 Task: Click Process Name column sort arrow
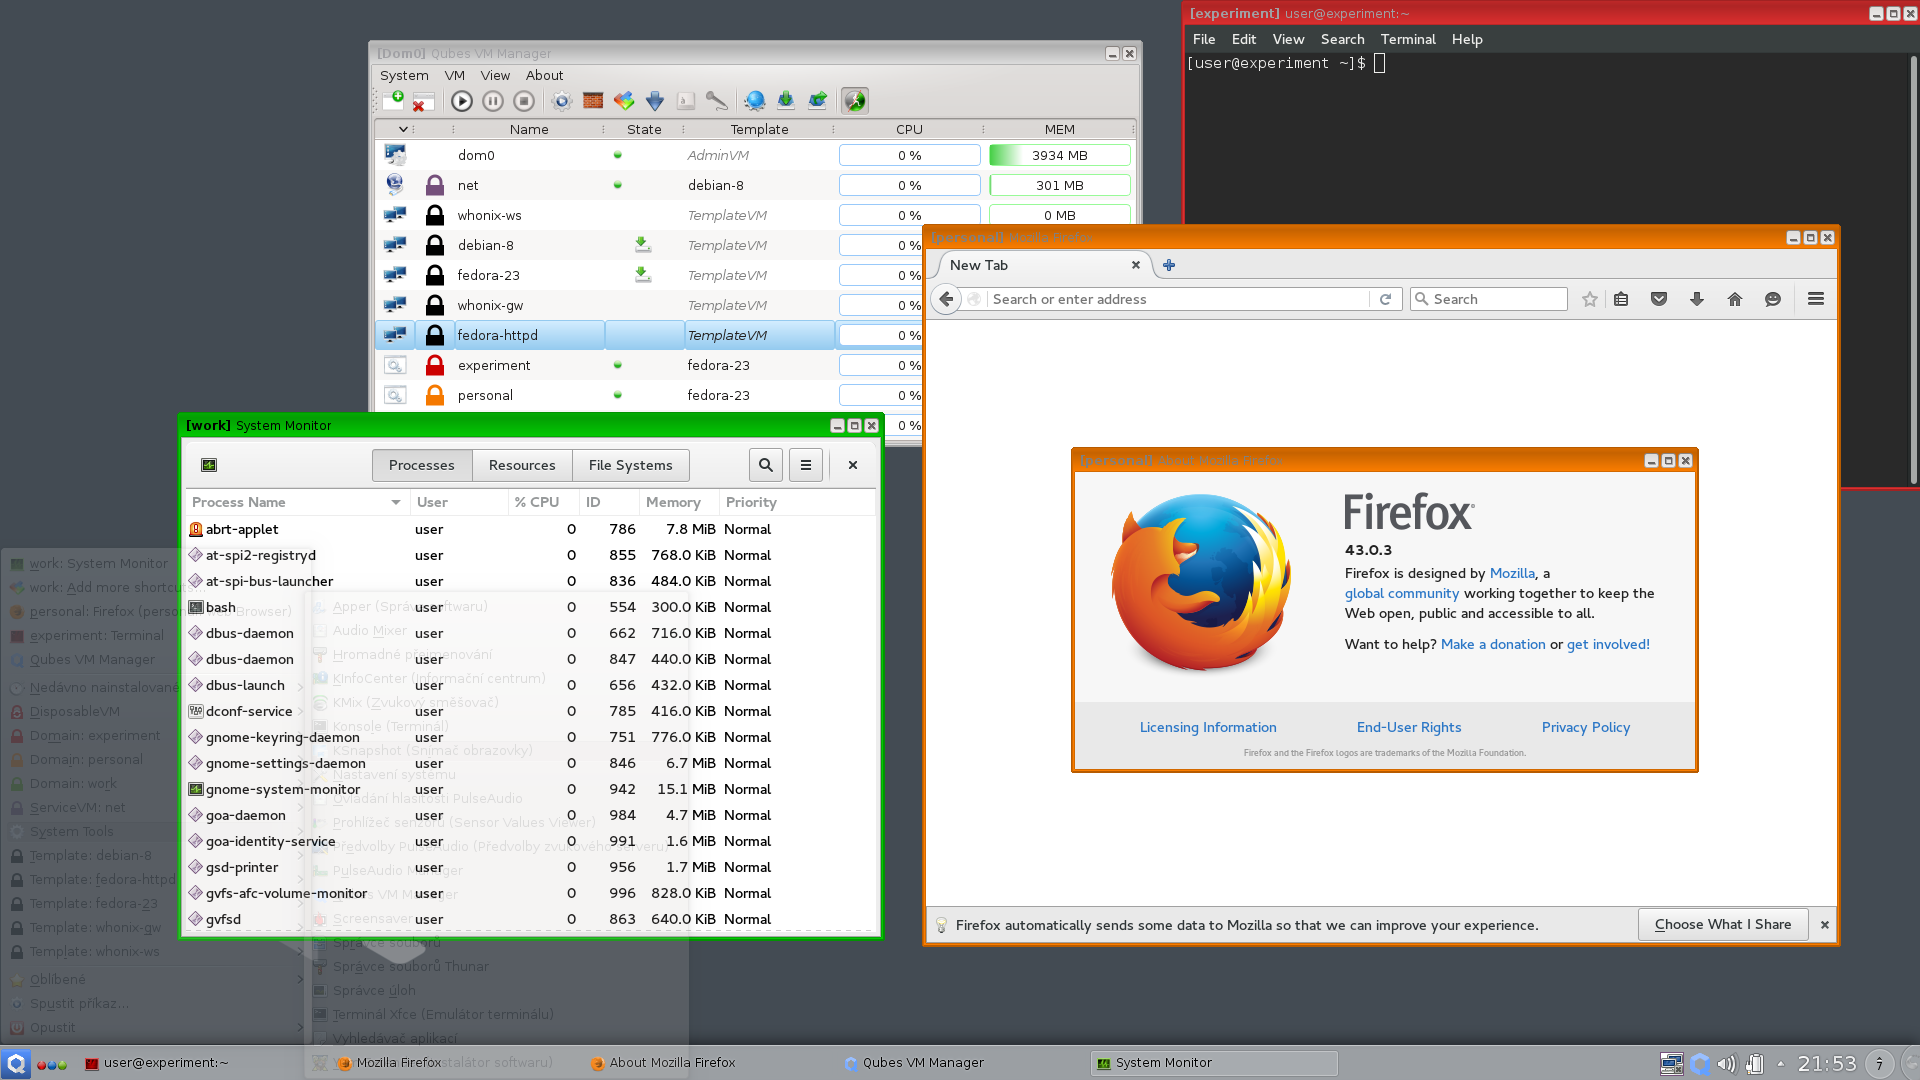click(x=396, y=502)
